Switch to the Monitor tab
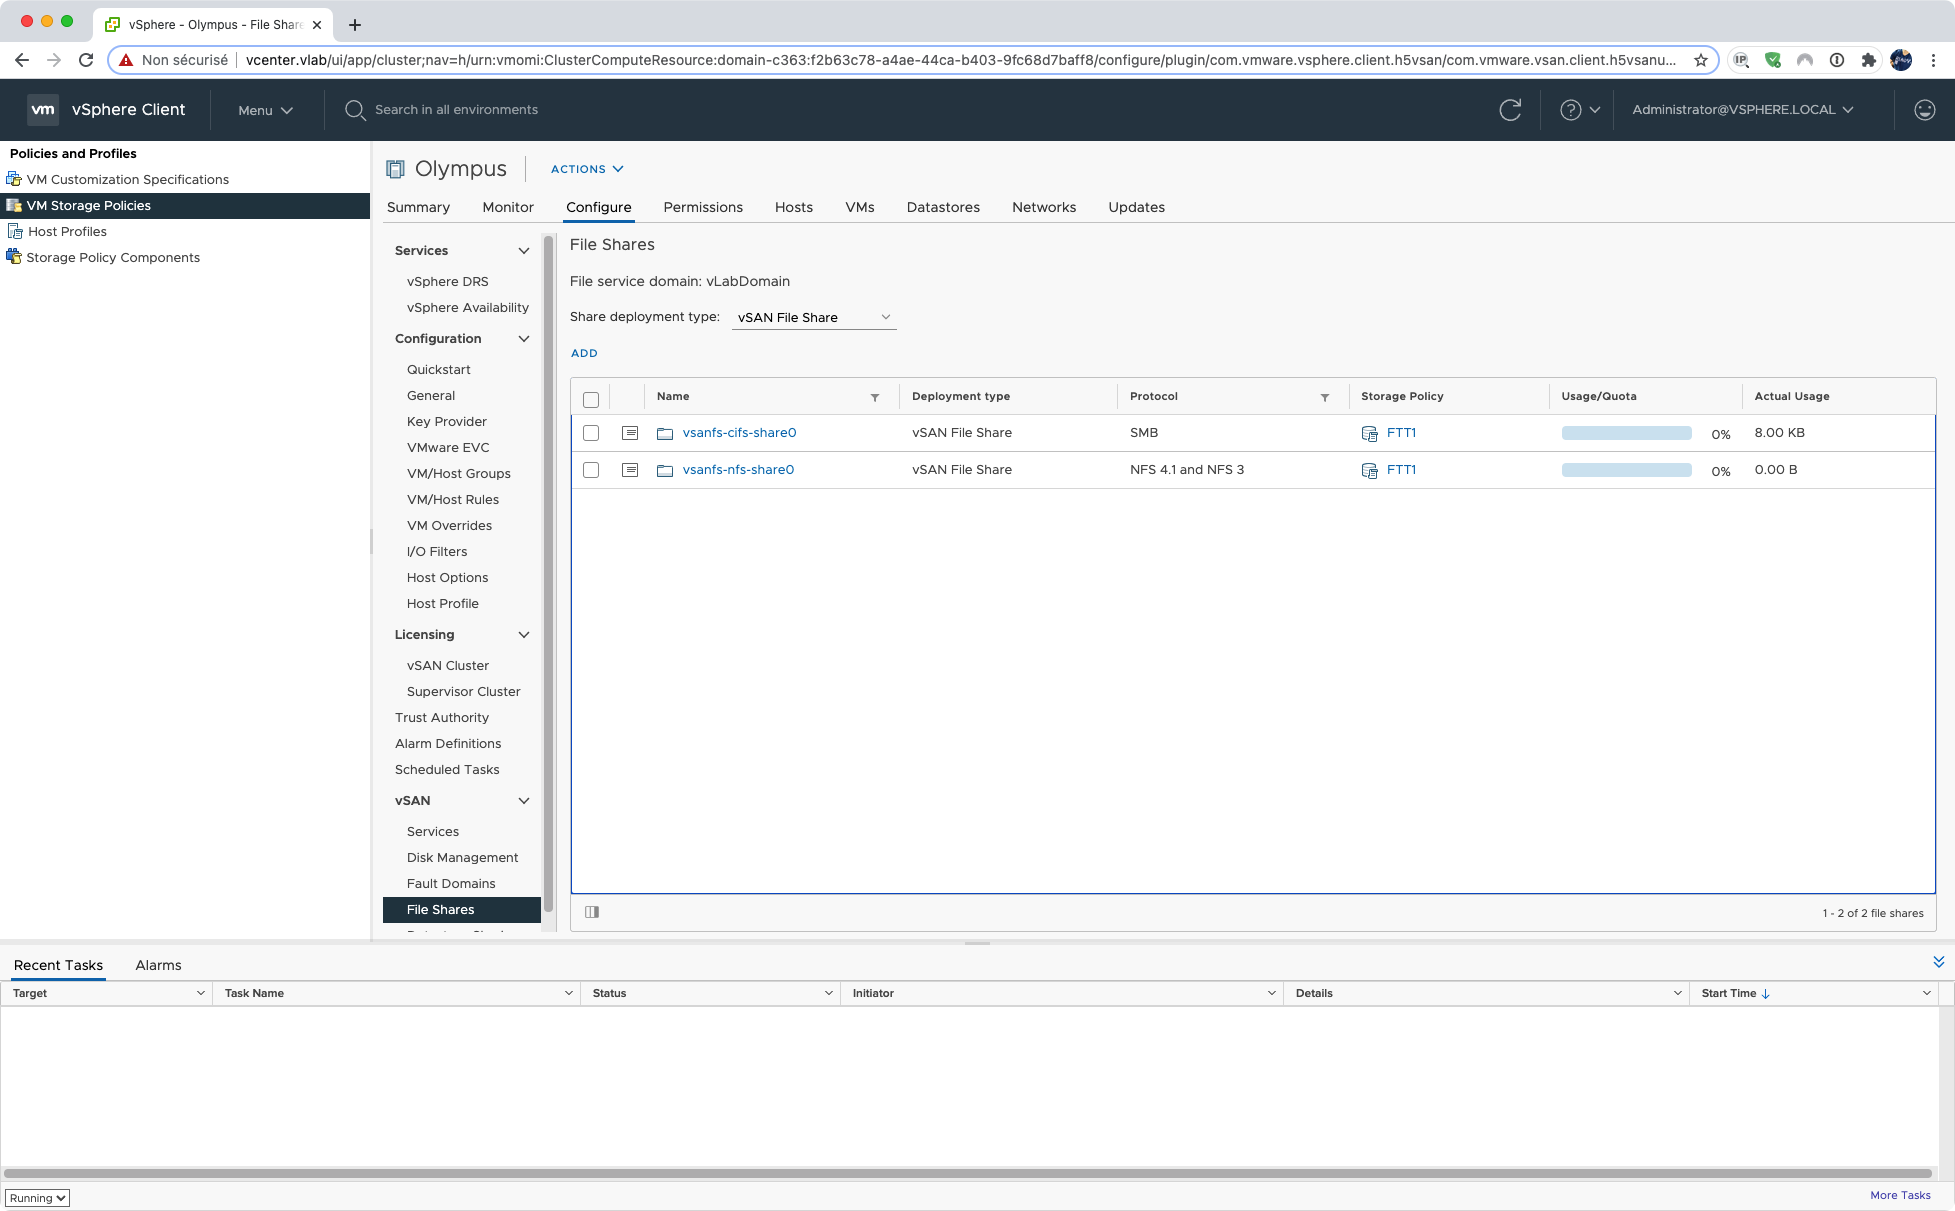This screenshot has height=1211, width=1955. click(x=508, y=207)
